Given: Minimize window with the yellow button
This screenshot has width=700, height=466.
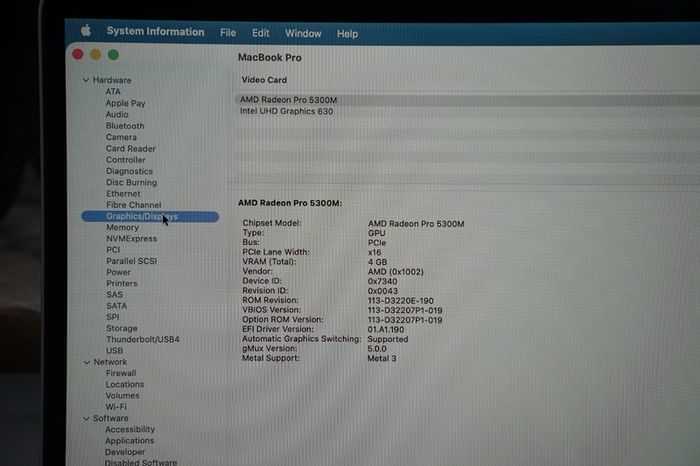Looking at the screenshot, I should click(x=96, y=55).
